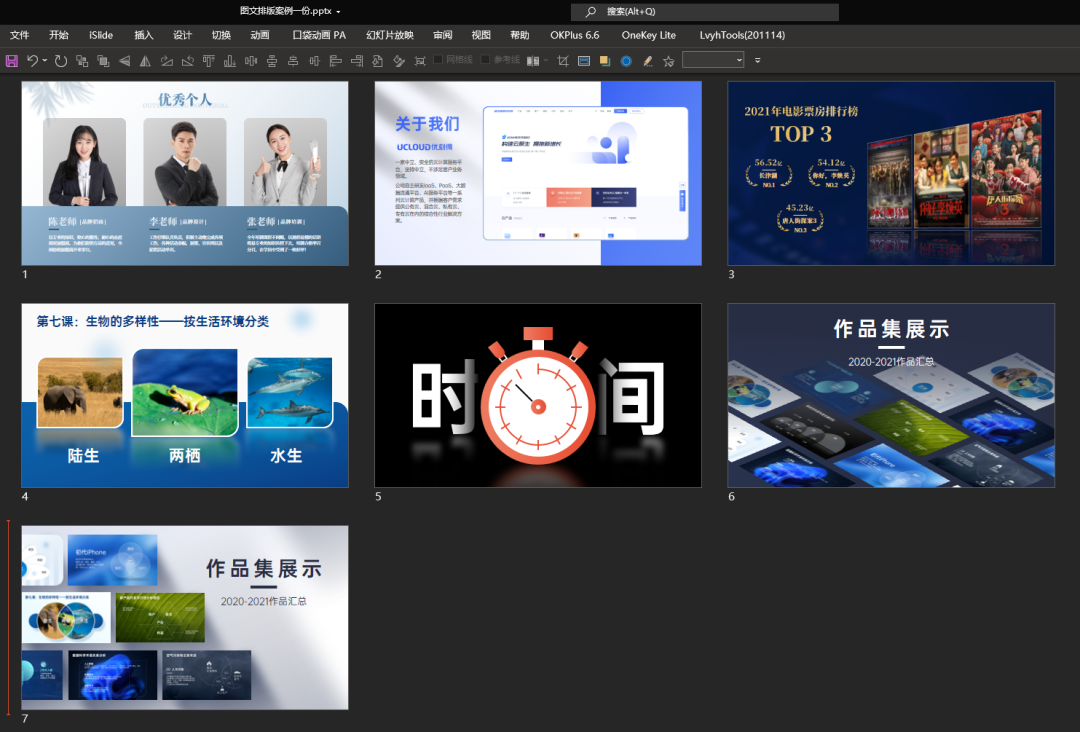Select the stopwatch 时间 slide 5 thumbnail
1080x732 pixels.
[538, 395]
